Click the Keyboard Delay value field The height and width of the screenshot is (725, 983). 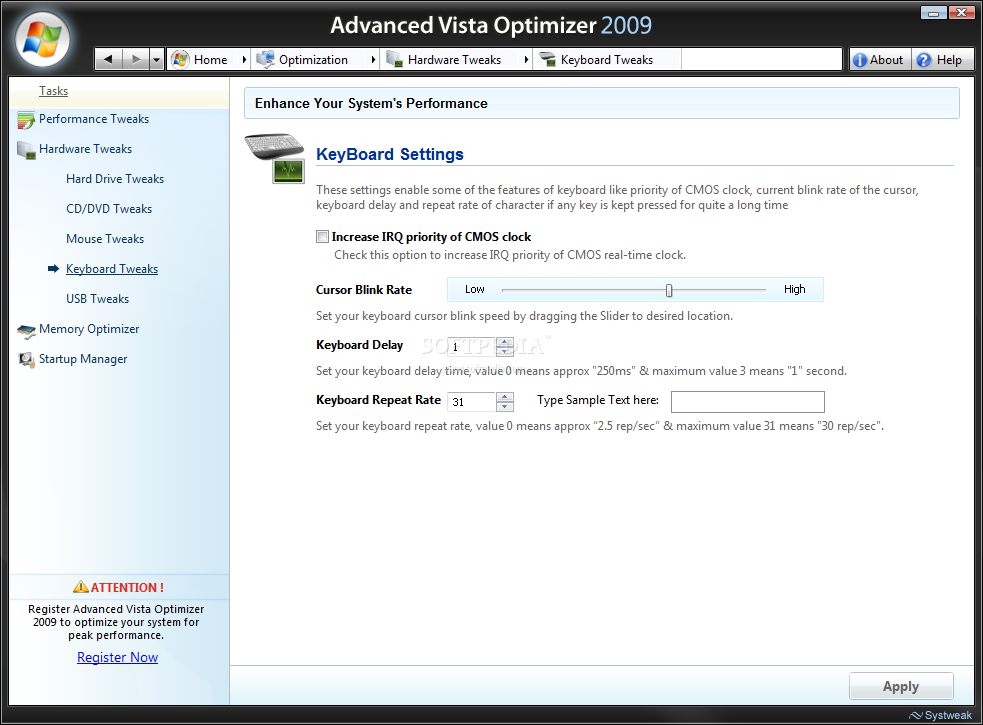coord(472,347)
